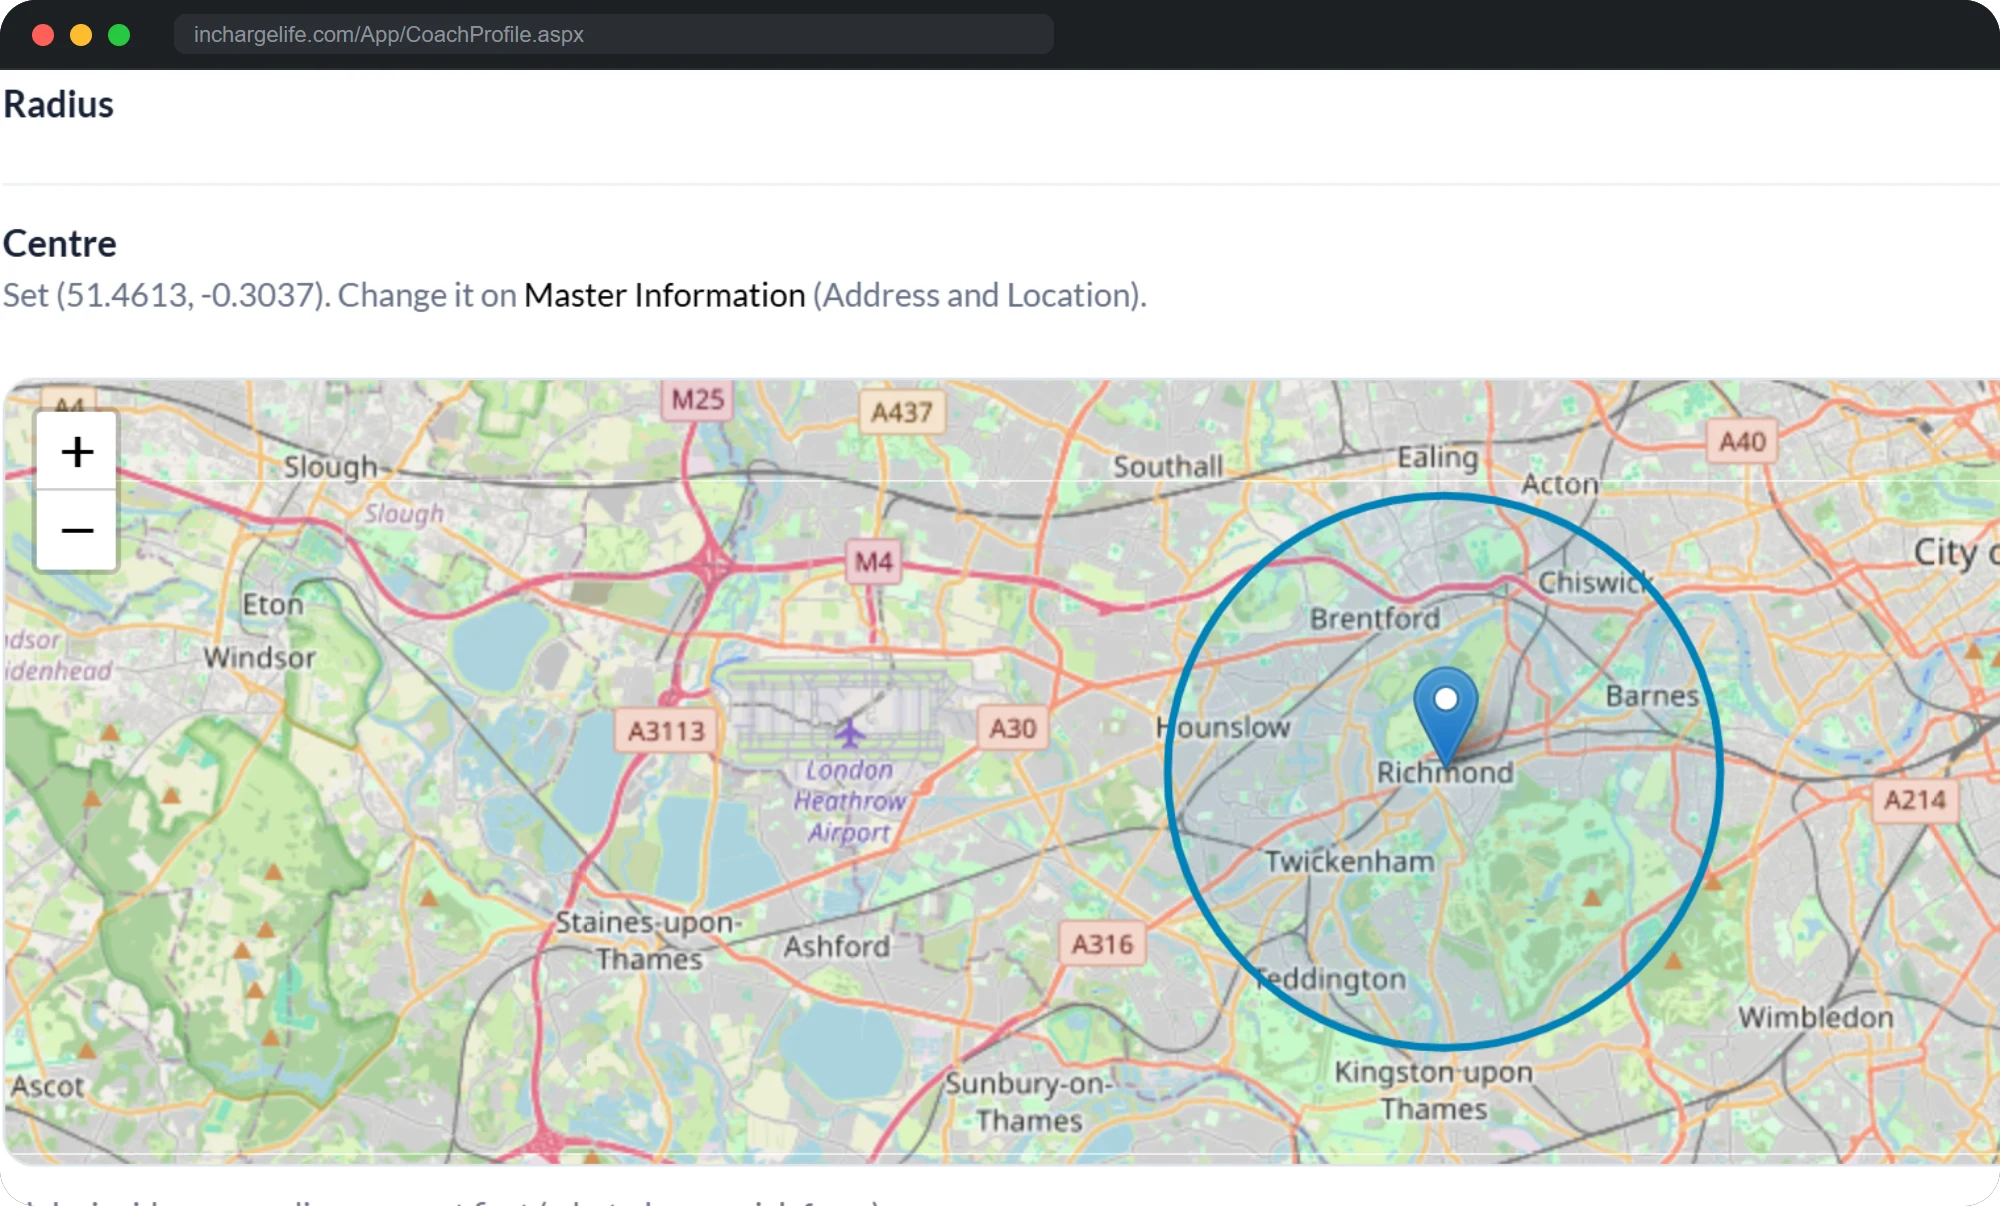Click the Slough town label on the map
The image size is (2000, 1206).
pos(331,467)
